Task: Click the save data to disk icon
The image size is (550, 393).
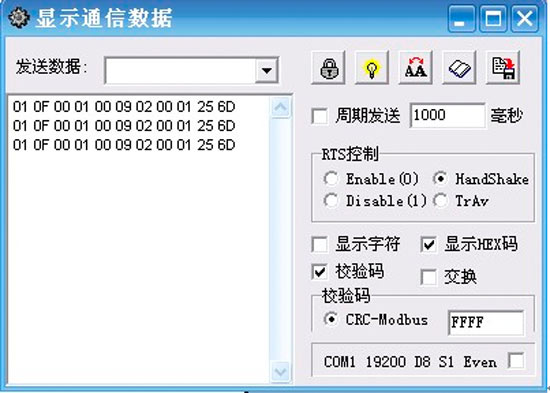Action: tap(503, 68)
